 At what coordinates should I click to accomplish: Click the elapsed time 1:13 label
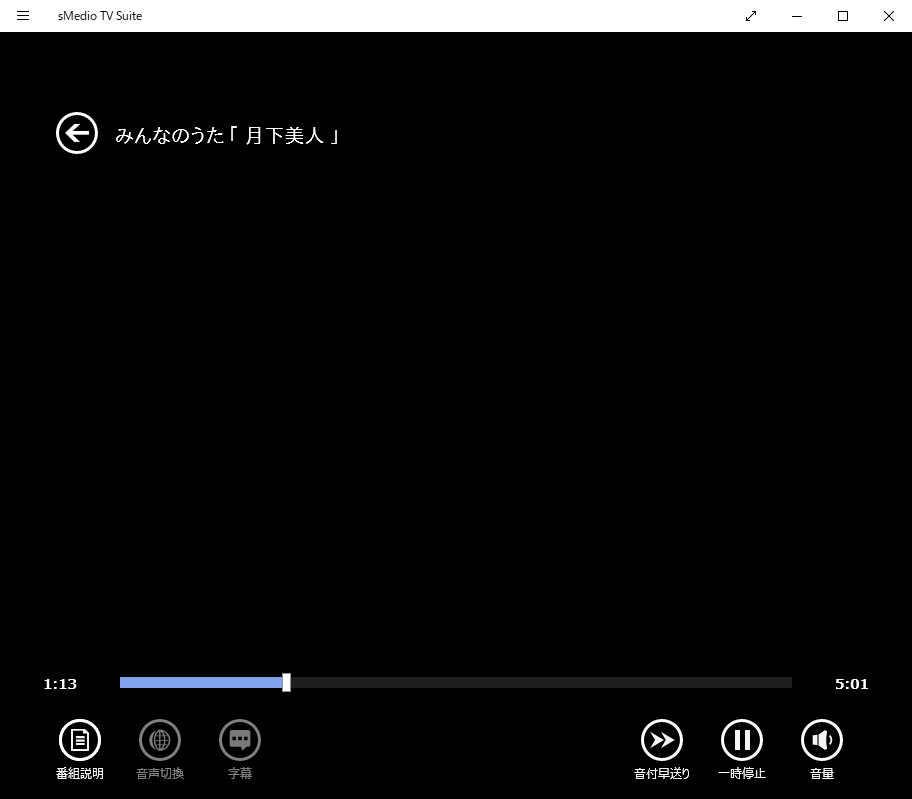60,684
